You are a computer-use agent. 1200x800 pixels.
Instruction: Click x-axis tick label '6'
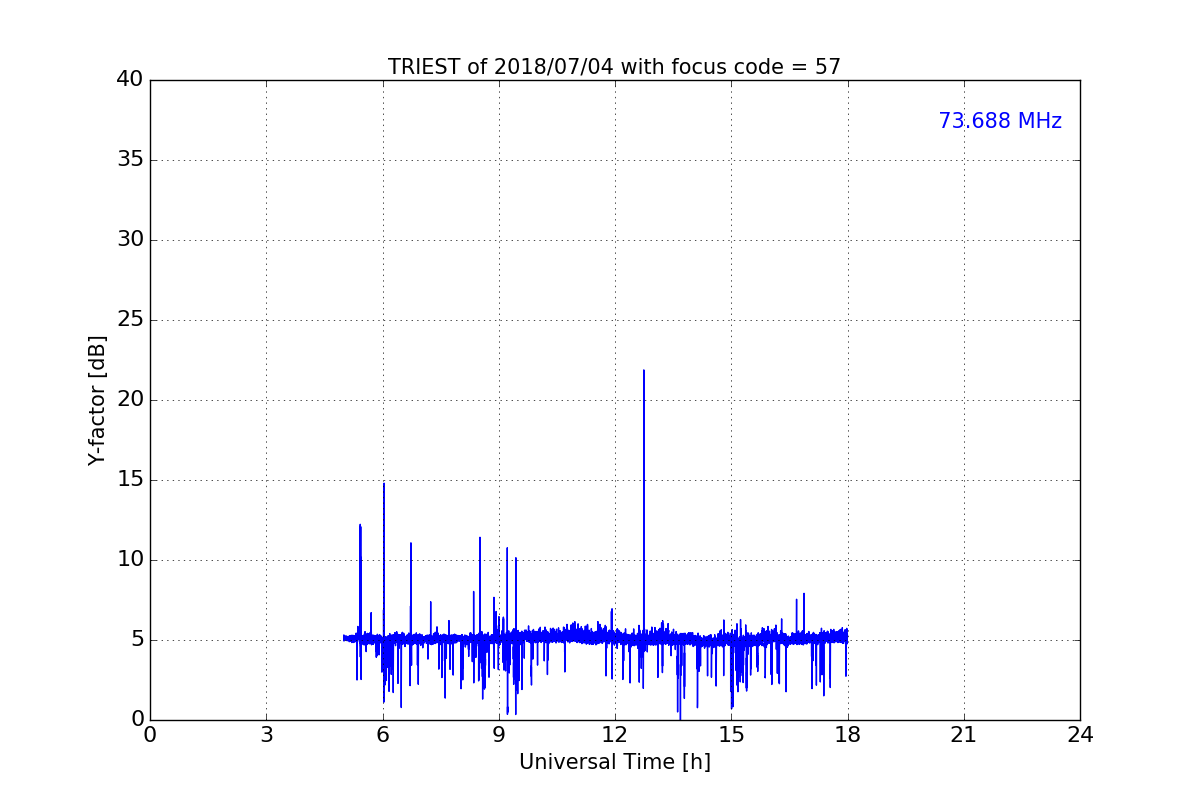382,735
